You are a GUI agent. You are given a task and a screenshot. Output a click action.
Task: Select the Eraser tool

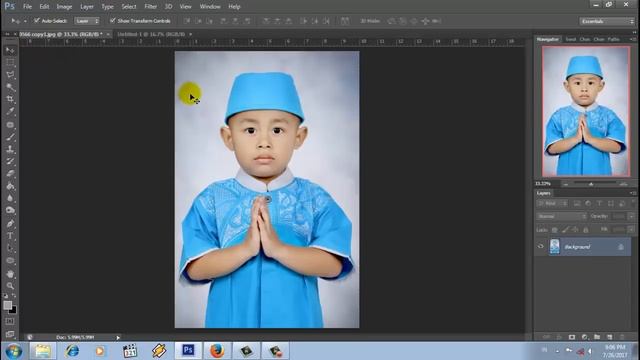(x=10, y=174)
